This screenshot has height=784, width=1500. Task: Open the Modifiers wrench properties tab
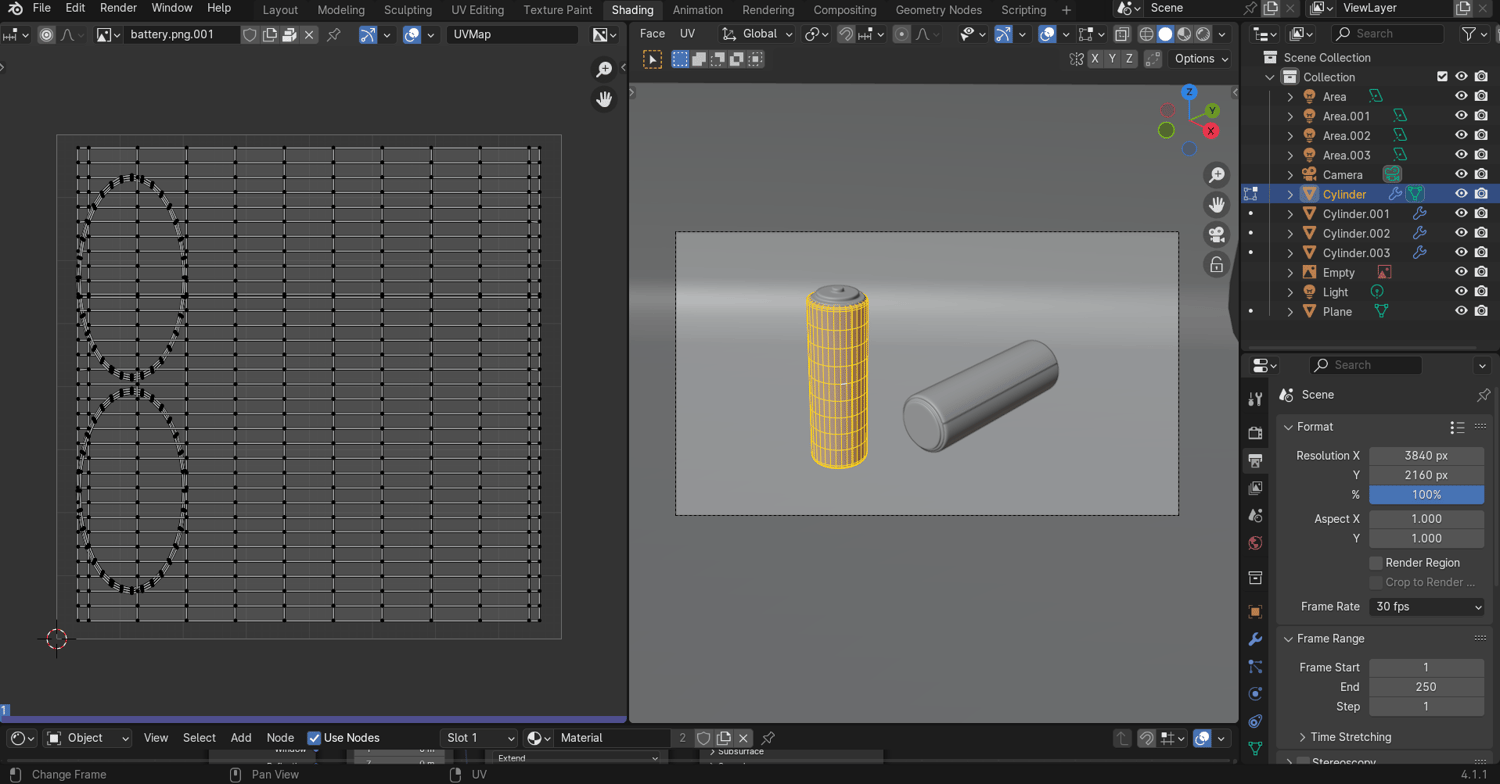[1255, 639]
